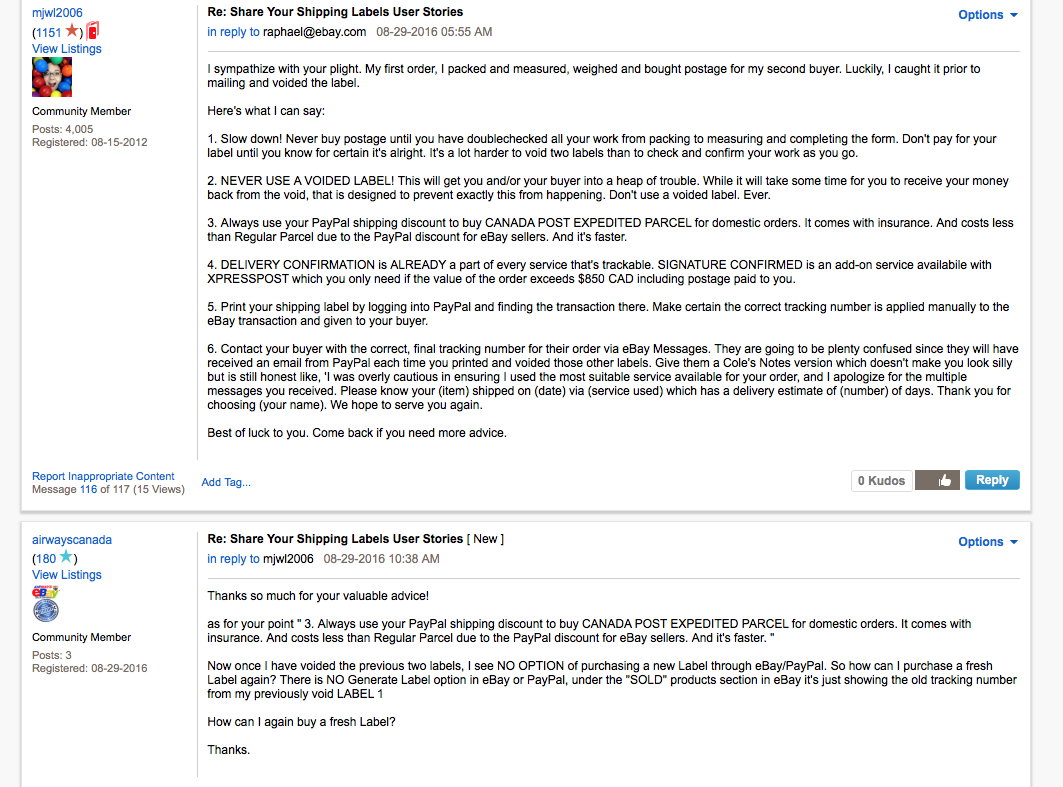This screenshot has height=787, width=1063.
Task: Click the Add Tag link
Action: [x=226, y=482]
